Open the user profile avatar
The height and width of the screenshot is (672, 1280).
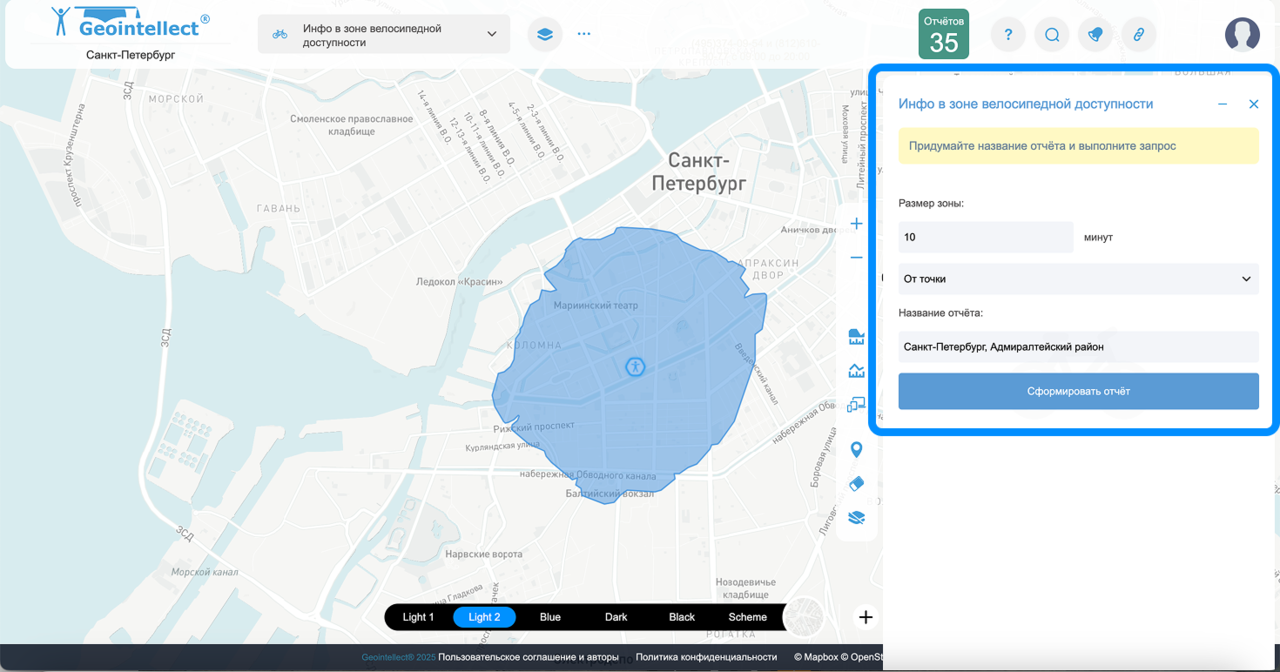[x=1242, y=34]
